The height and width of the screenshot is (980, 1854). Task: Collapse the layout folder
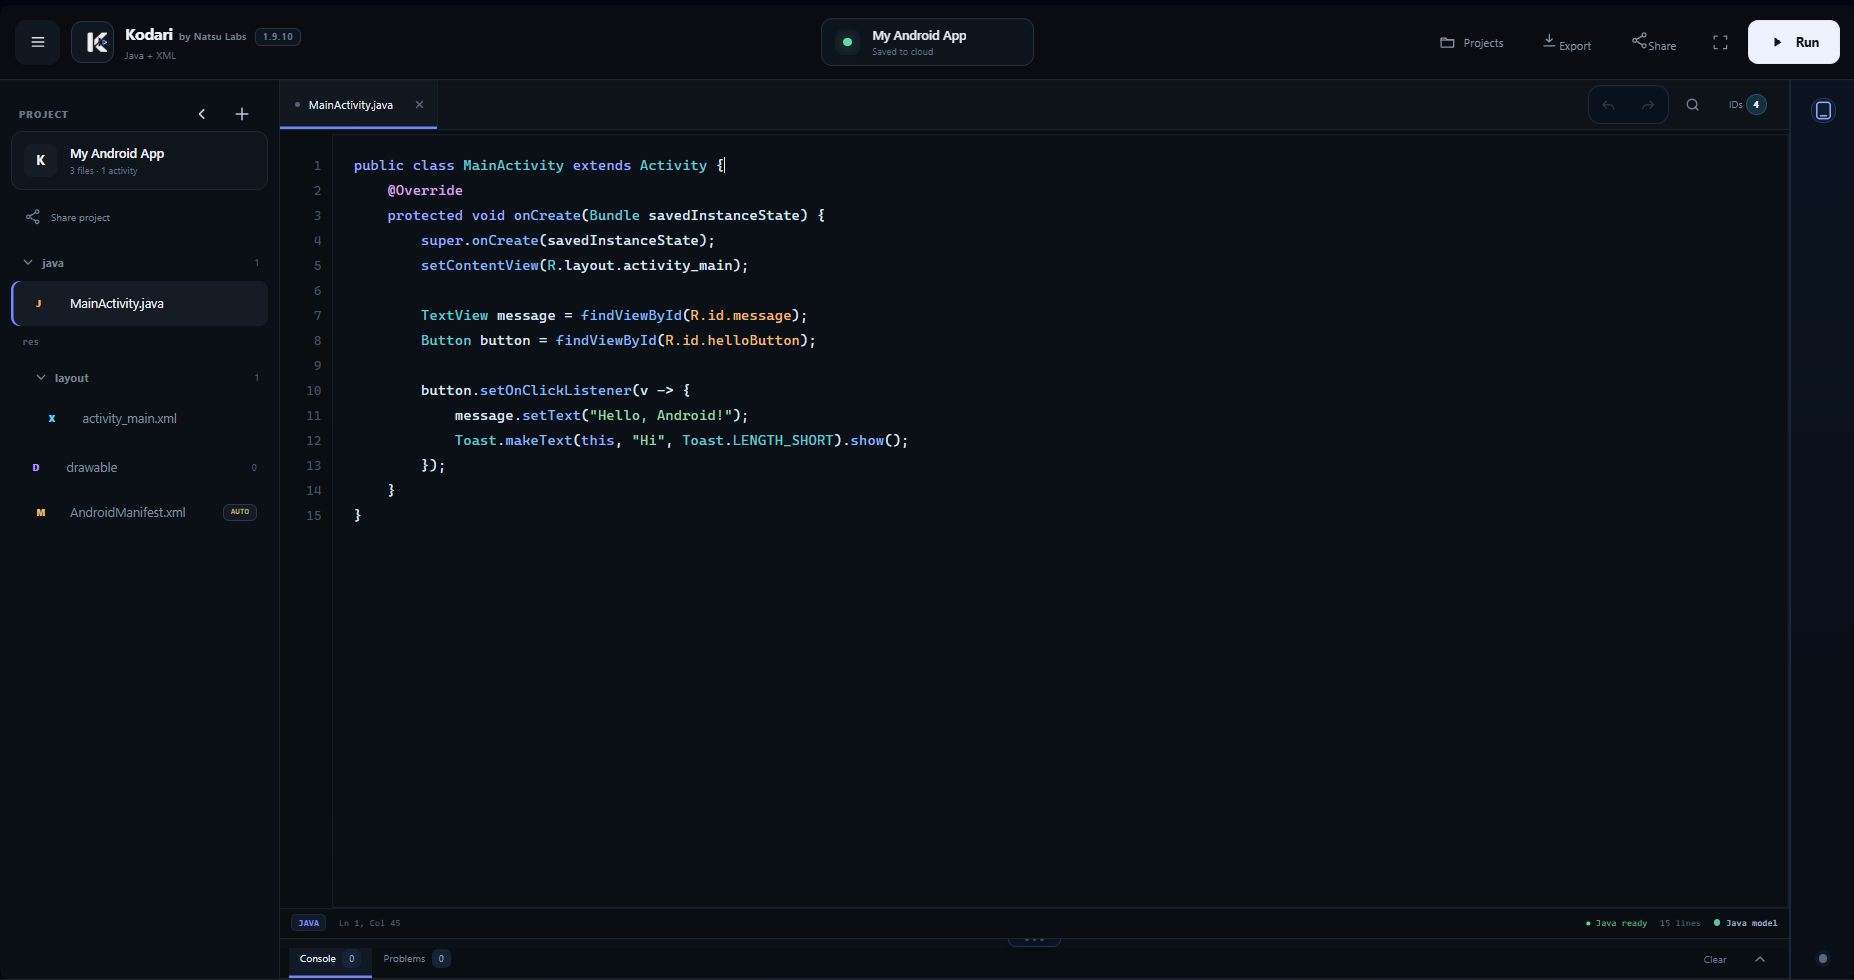[x=41, y=378]
